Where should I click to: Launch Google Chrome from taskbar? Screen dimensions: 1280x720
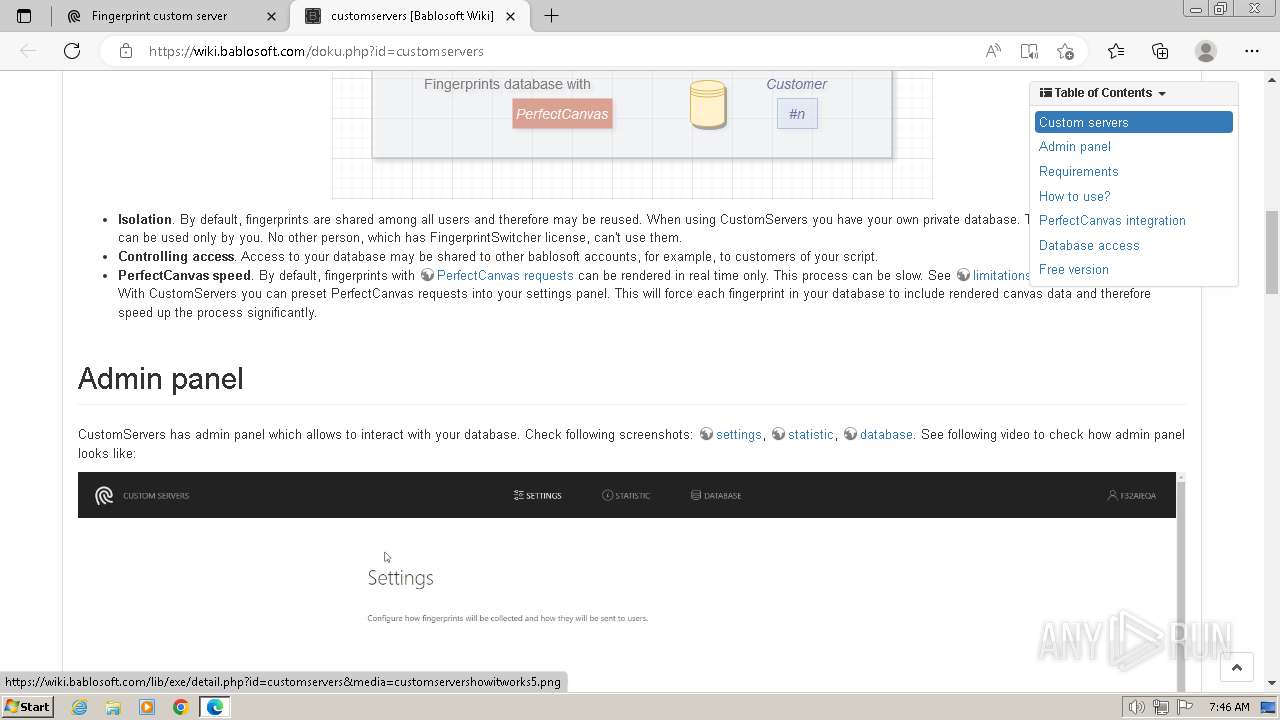click(181, 707)
